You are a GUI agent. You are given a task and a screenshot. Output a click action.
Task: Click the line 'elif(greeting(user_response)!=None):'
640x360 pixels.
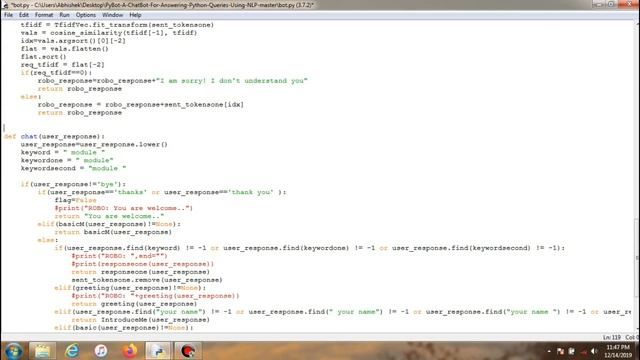tap(130, 288)
